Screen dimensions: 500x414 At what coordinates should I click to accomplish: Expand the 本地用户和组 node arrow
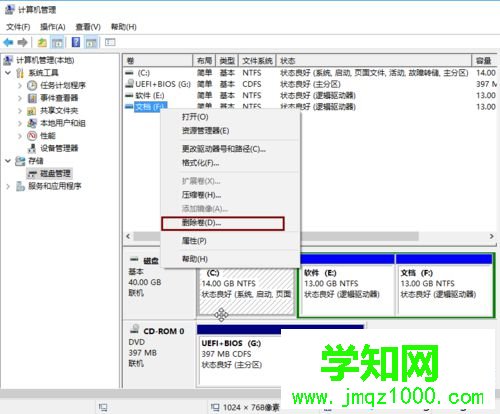20,123
